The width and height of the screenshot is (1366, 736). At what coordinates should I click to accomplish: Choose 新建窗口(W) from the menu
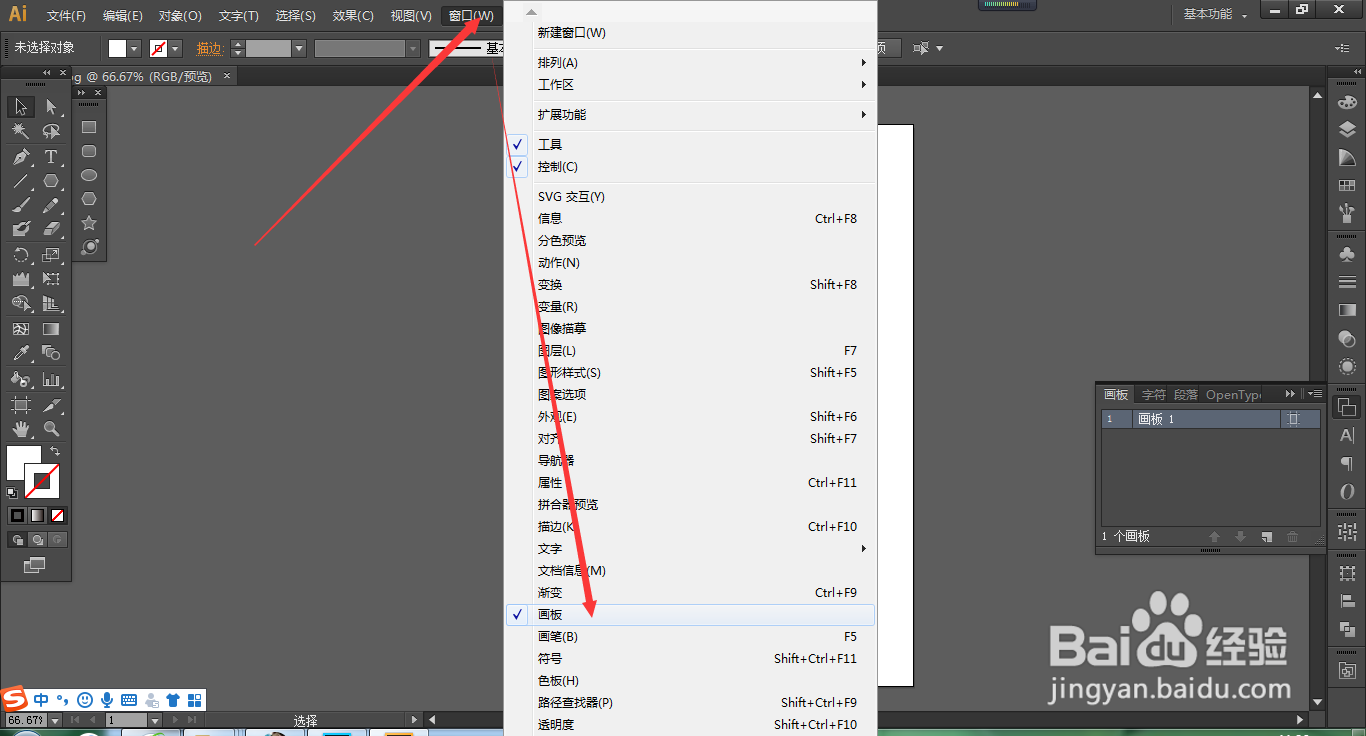pos(690,33)
